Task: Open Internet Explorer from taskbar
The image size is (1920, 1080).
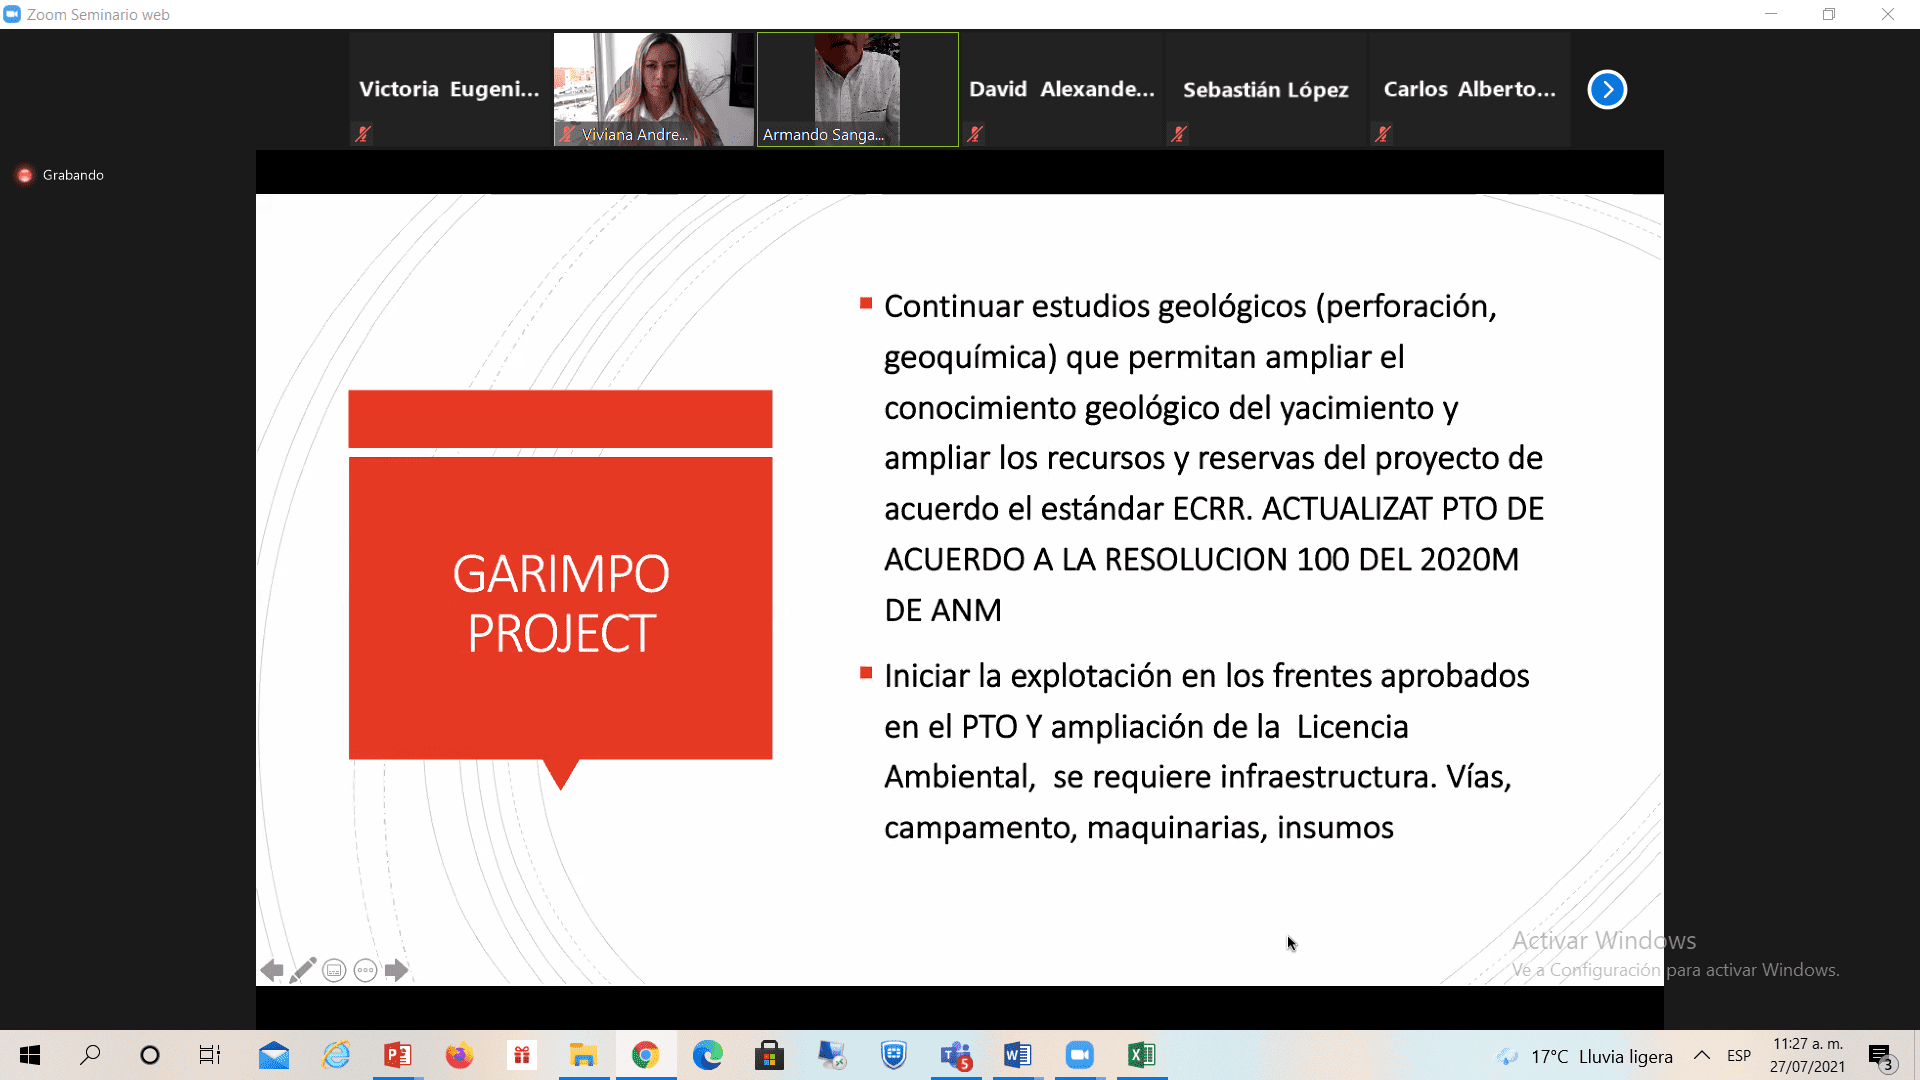Action: pyautogui.click(x=336, y=1055)
